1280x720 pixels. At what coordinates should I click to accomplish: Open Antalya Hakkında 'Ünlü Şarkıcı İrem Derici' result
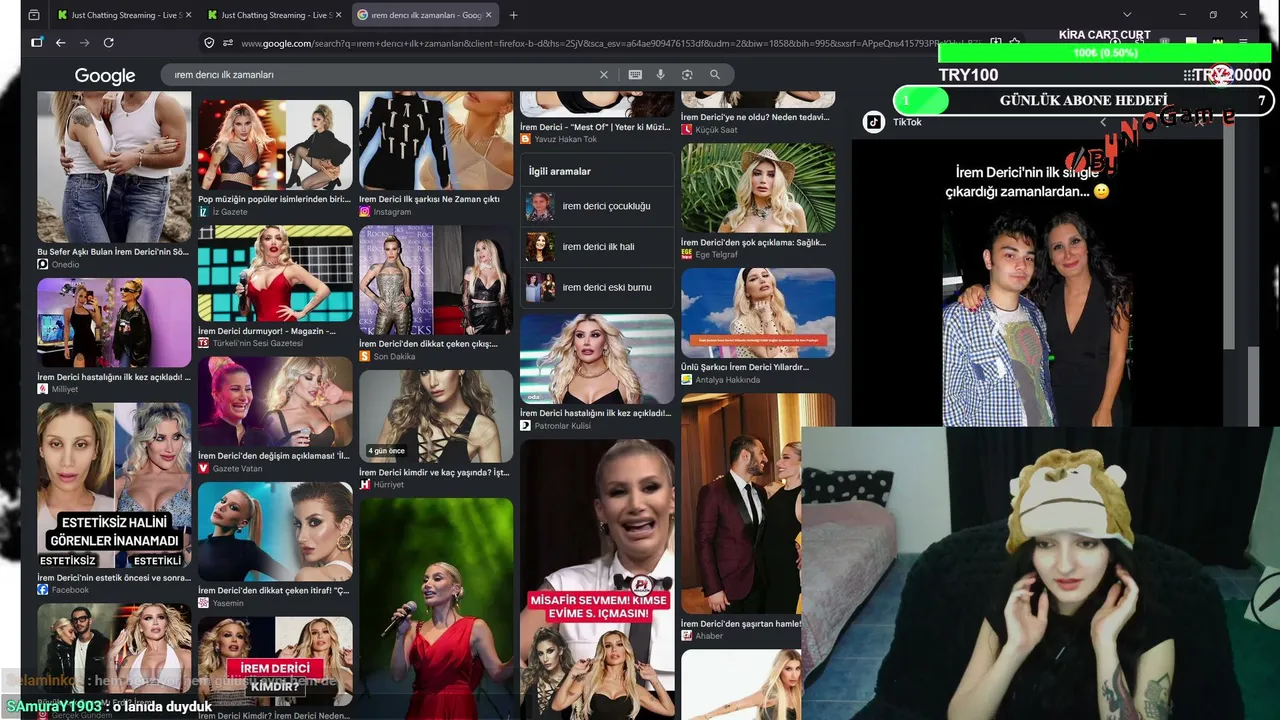(x=745, y=367)
